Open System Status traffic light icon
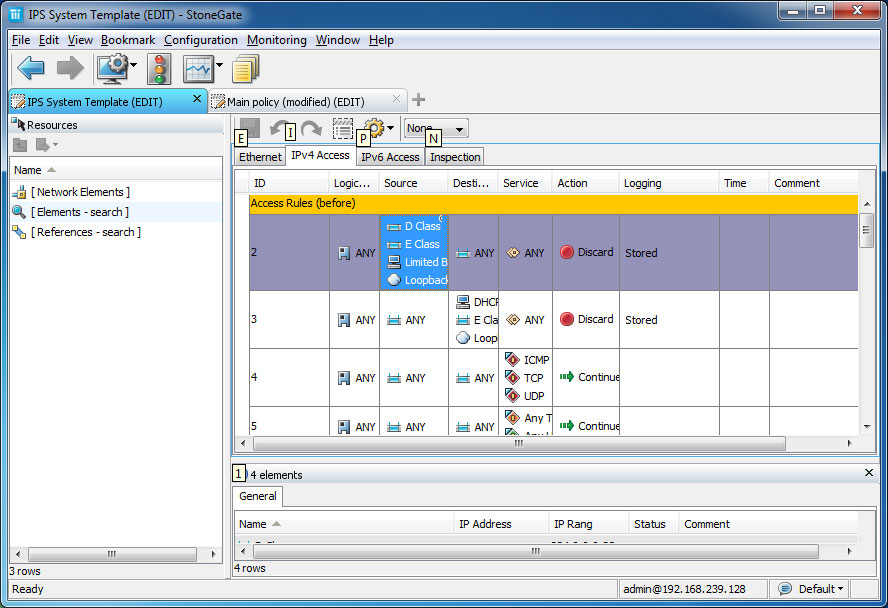888x608 pixels. coord(159,69)
